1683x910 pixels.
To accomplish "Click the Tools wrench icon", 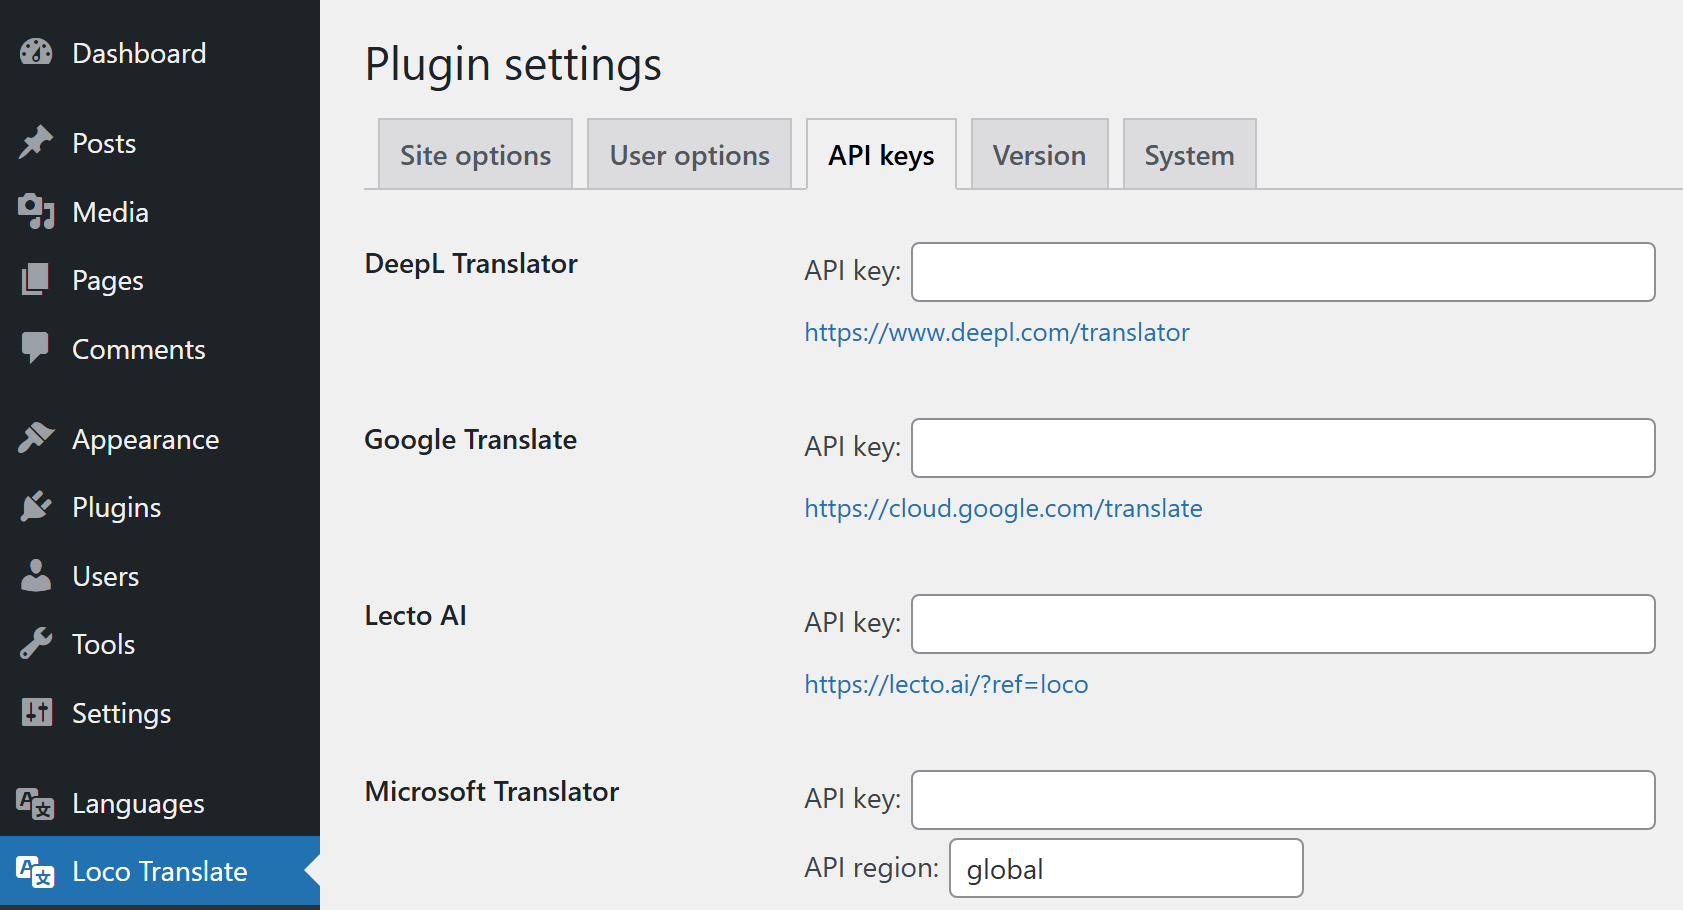I will pyautogui.click(x=36, y=643).
